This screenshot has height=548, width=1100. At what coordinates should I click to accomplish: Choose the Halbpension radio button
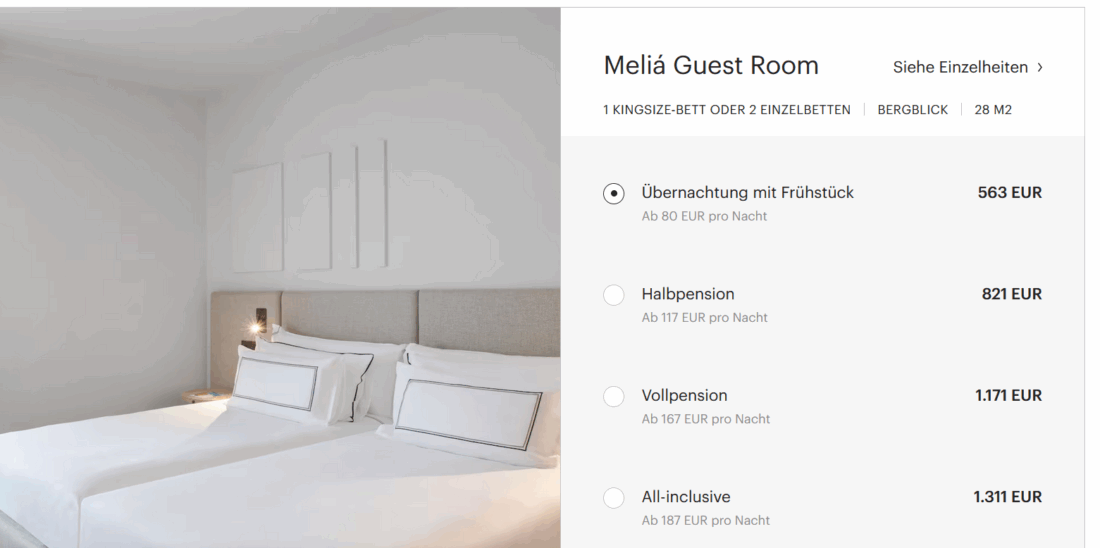[614, 295]
